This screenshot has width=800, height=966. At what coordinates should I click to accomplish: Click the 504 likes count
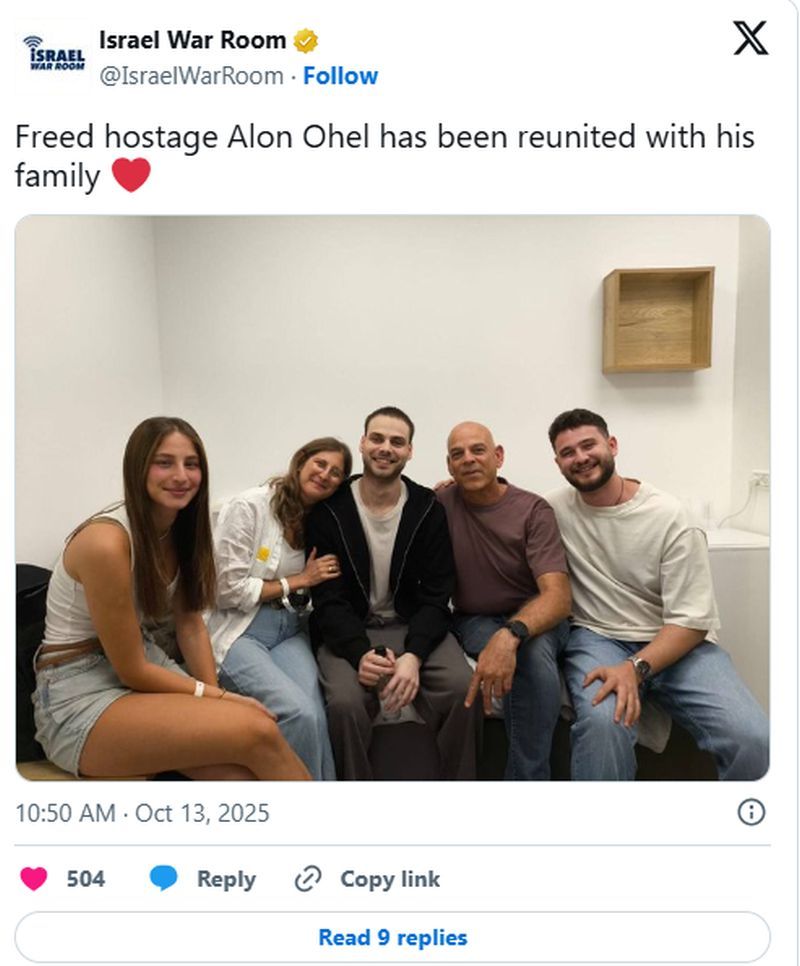click(x=85, y=879)
